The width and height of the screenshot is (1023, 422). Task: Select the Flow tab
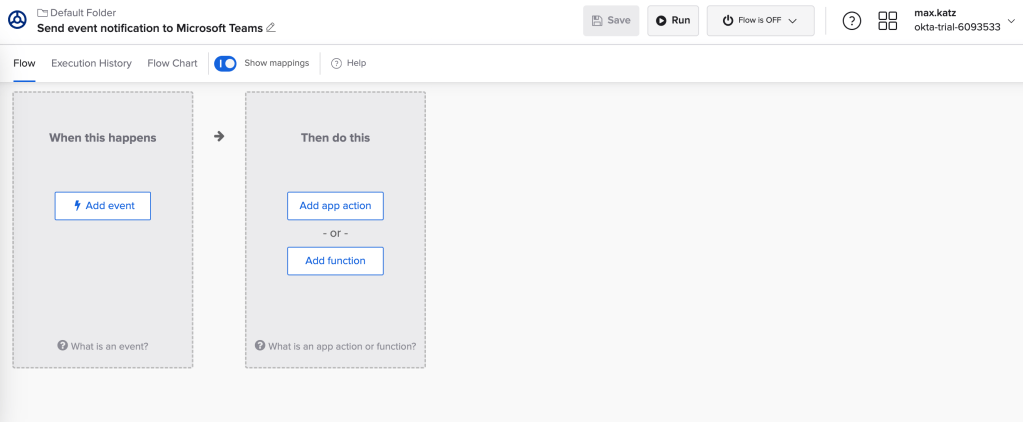tap(24, 63)
